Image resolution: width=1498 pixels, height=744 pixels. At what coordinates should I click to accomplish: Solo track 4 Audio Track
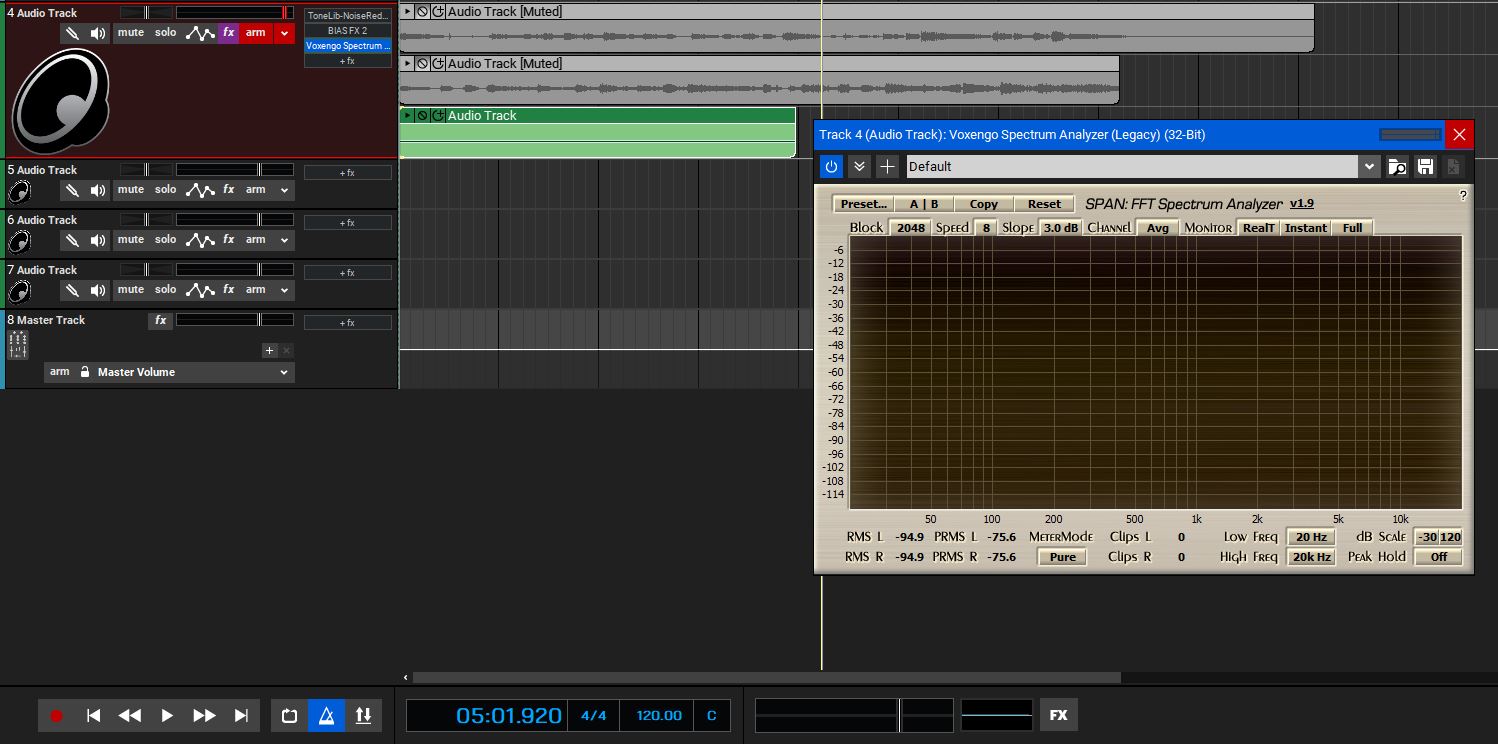[165, 33]
